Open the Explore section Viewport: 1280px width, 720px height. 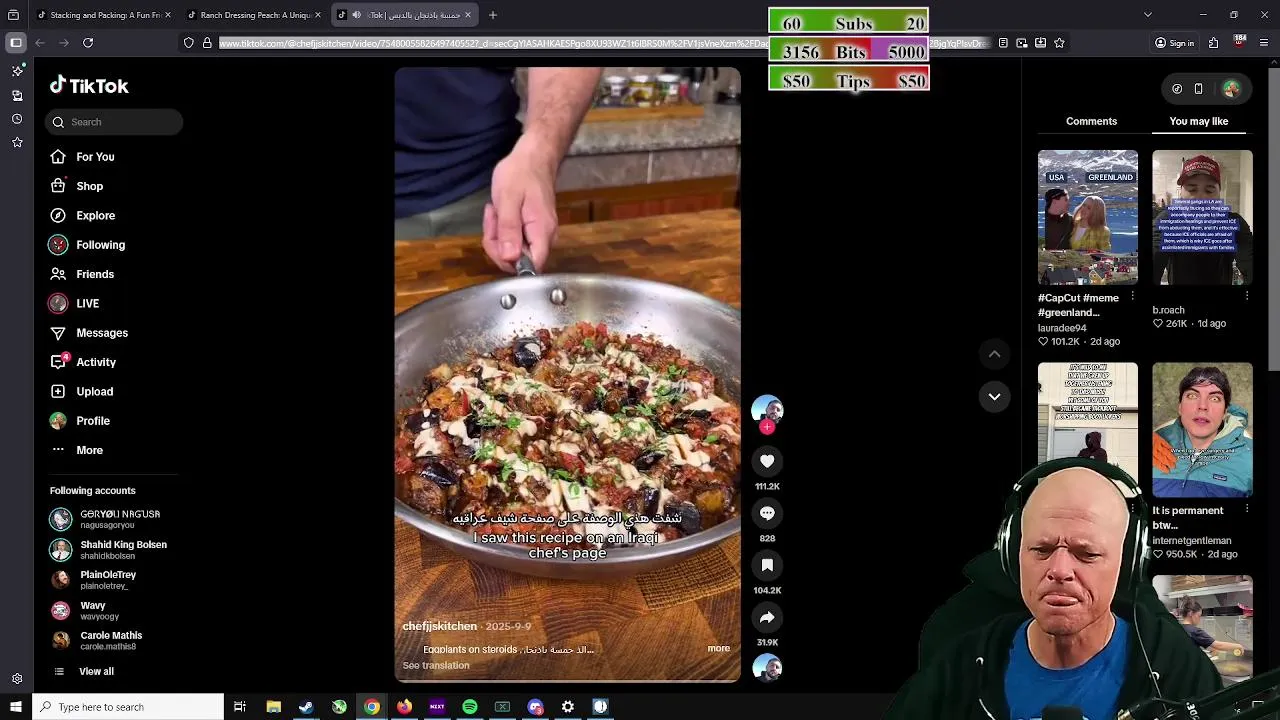click(82, 216)
